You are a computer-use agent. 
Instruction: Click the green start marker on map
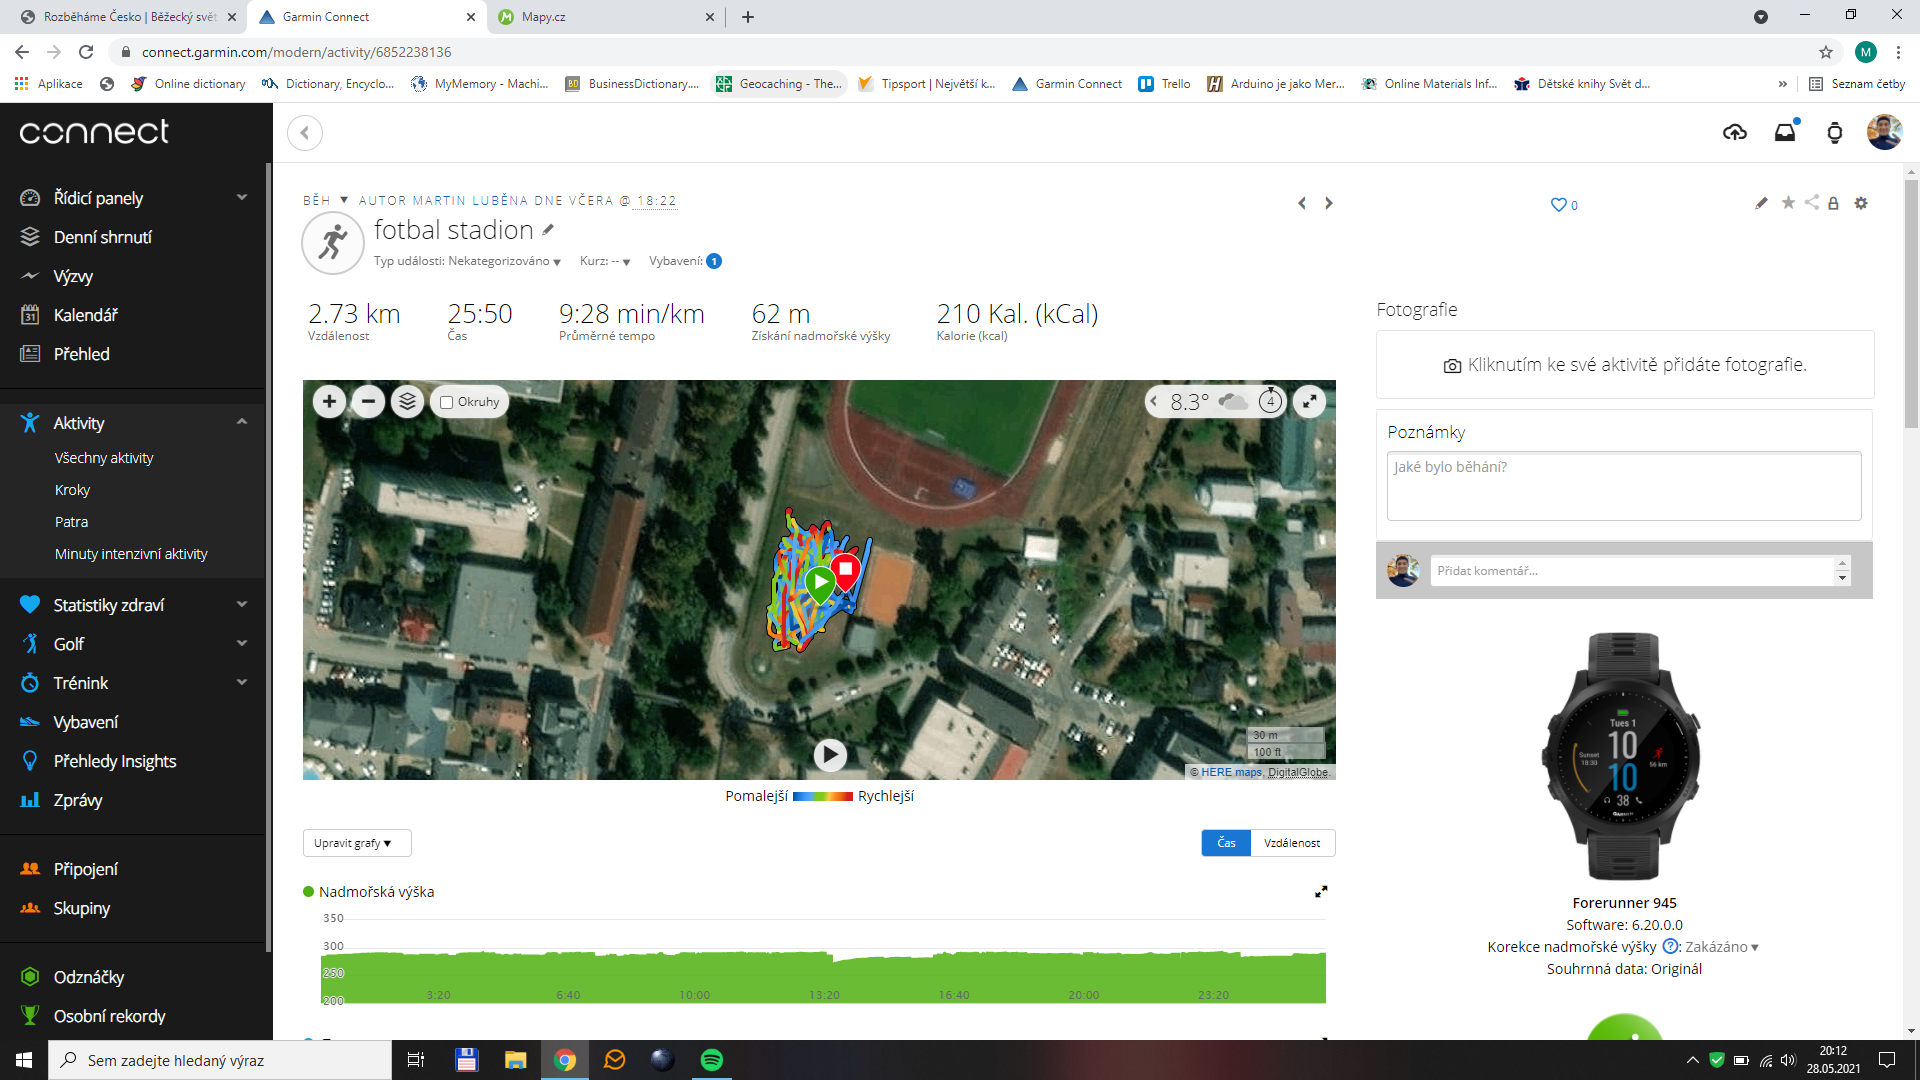[x=820, y=582]
